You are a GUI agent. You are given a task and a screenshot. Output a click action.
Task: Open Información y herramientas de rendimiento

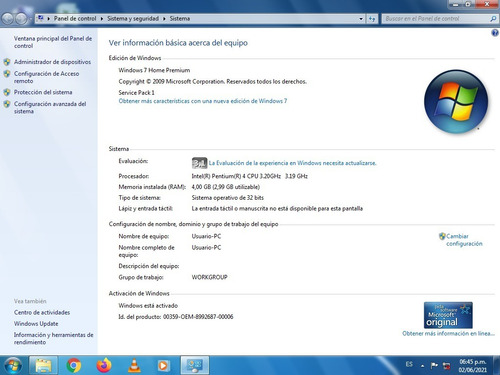[x=53, y=338]
